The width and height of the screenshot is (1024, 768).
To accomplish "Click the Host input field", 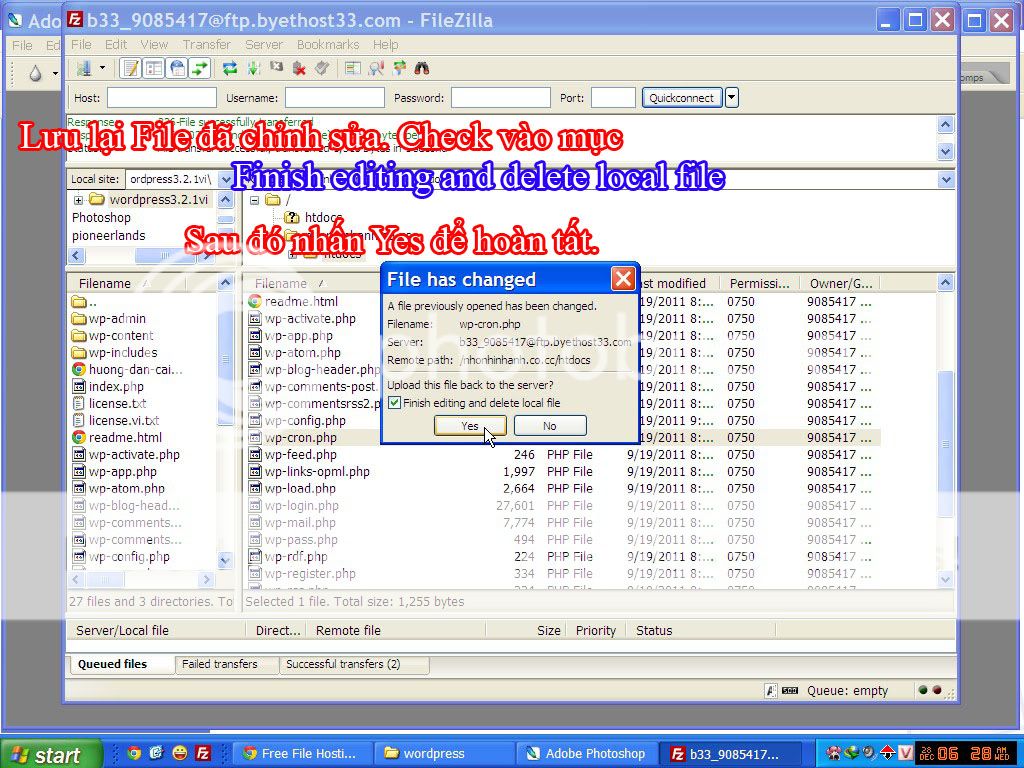I will point(162,98).
